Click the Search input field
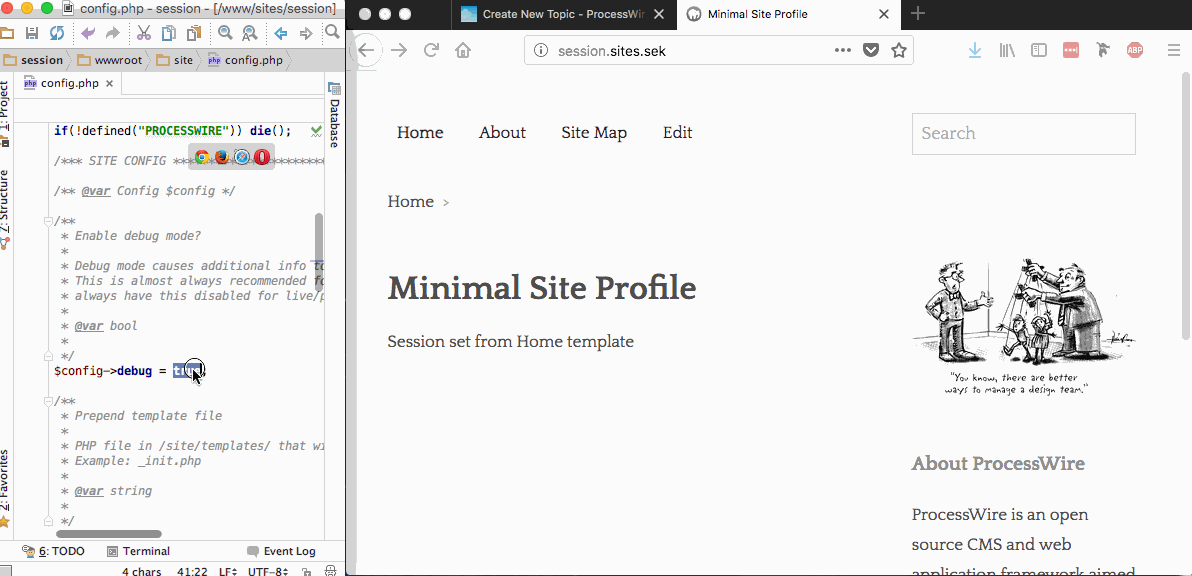Screen dimensions: 1192x576 click(1023, 134)
